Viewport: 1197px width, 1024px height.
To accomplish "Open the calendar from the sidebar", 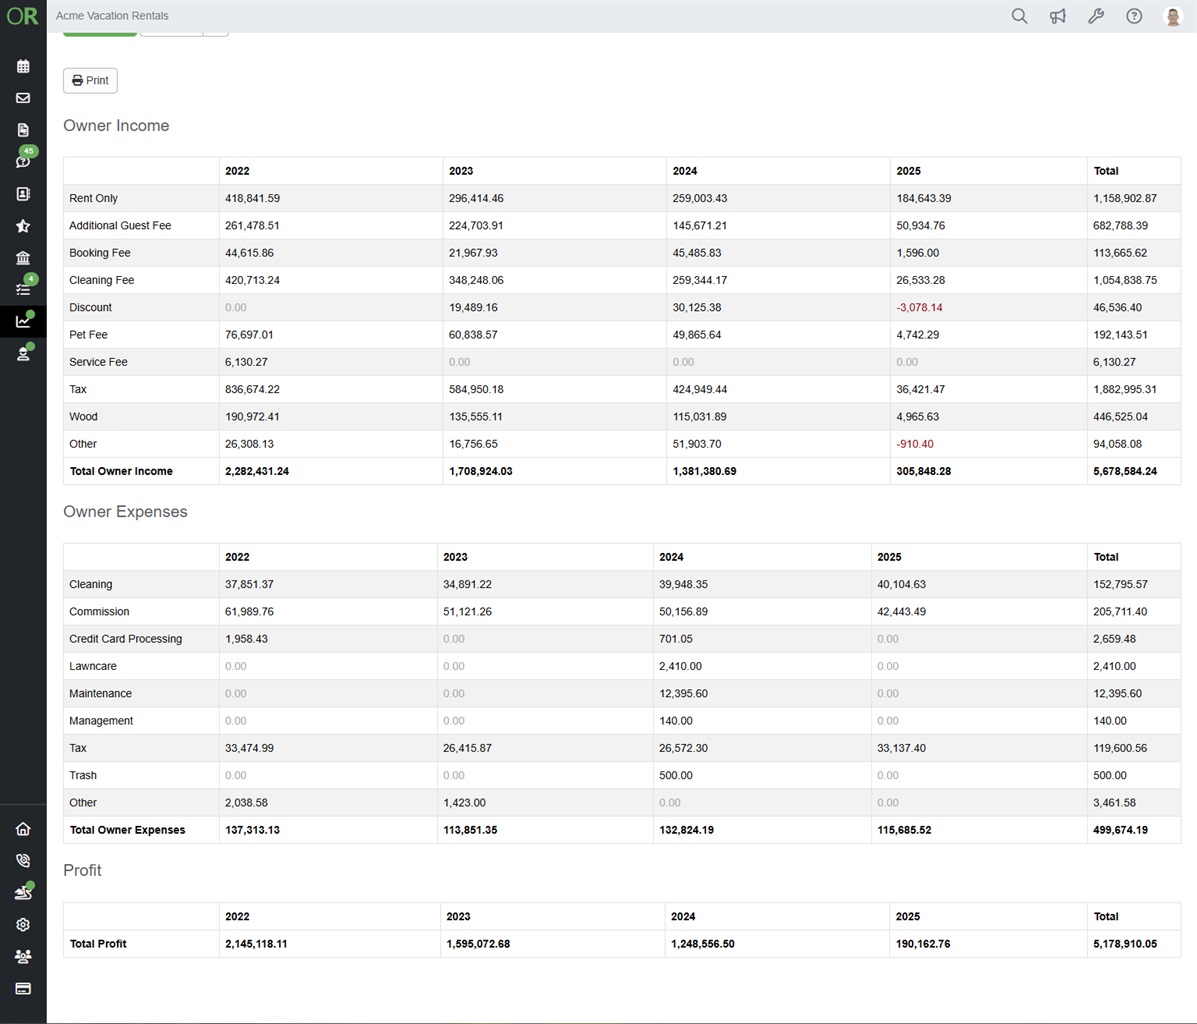I will 23,67.
